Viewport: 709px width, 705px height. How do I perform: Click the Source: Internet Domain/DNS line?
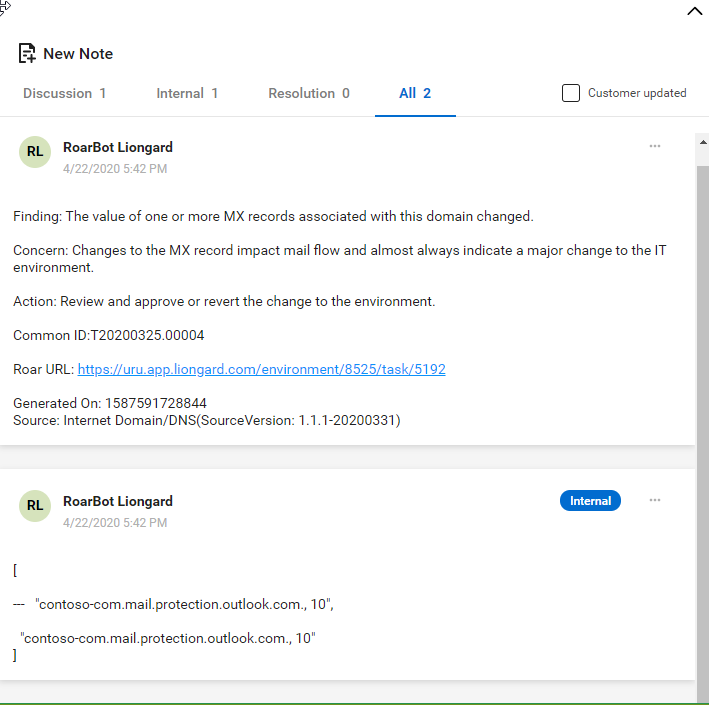point(207,421)
